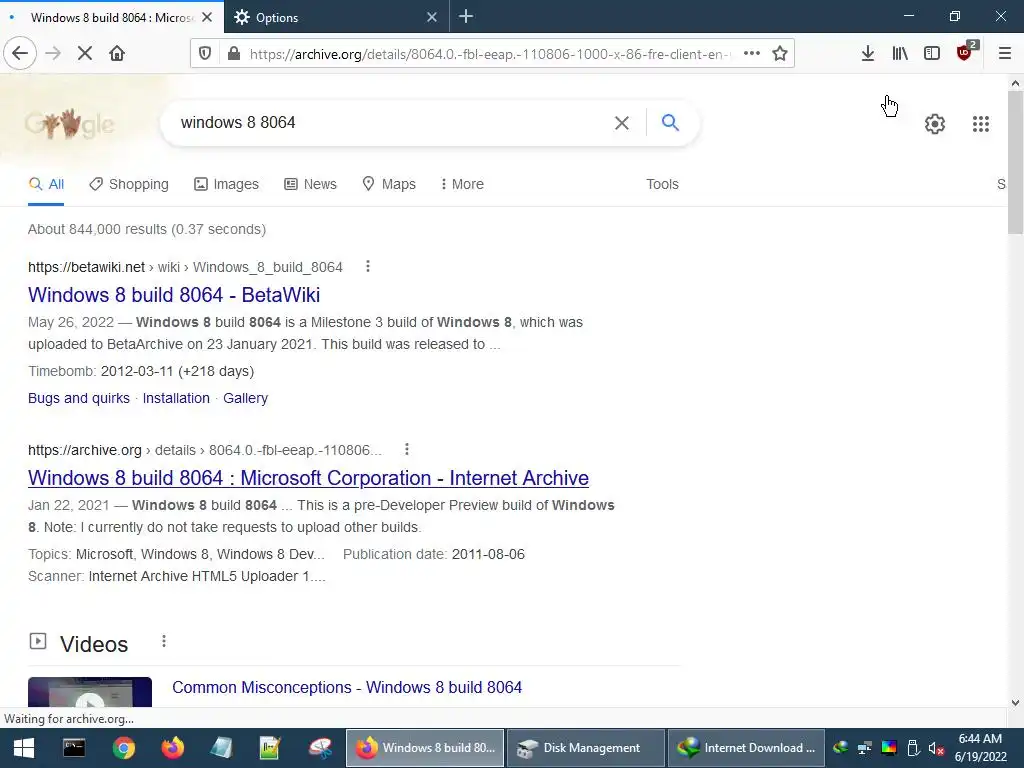Open the Firefox home page icon
This screenshot has width=1024, height=768.
pyautogui.click(x=117, y=54)
